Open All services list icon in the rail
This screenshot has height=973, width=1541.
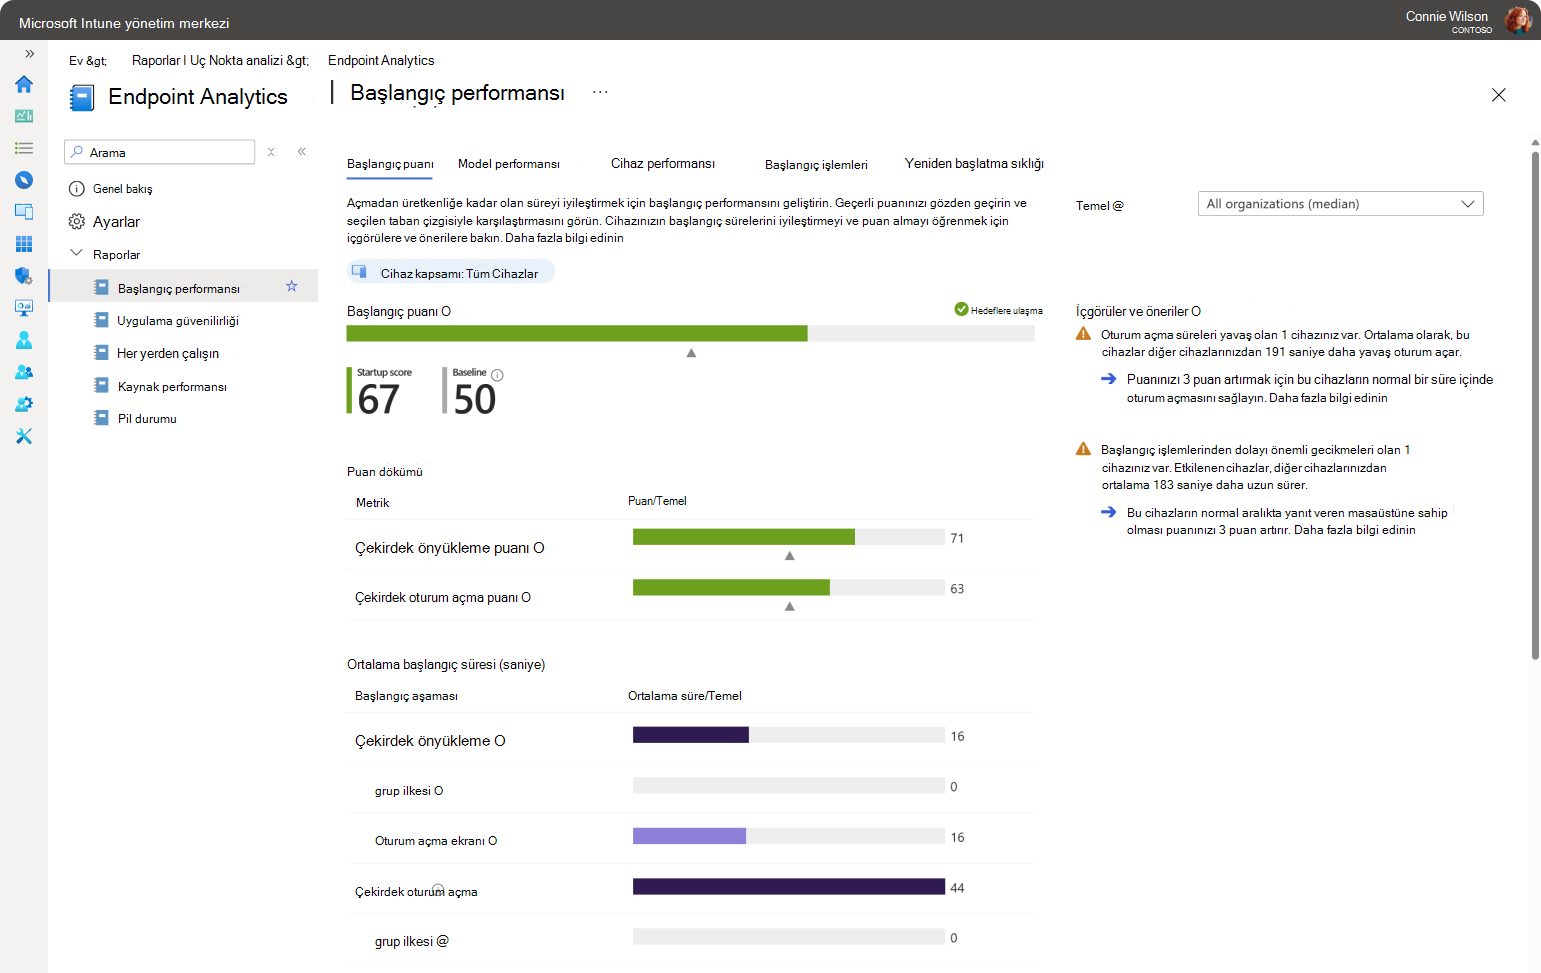pos(24,148)
